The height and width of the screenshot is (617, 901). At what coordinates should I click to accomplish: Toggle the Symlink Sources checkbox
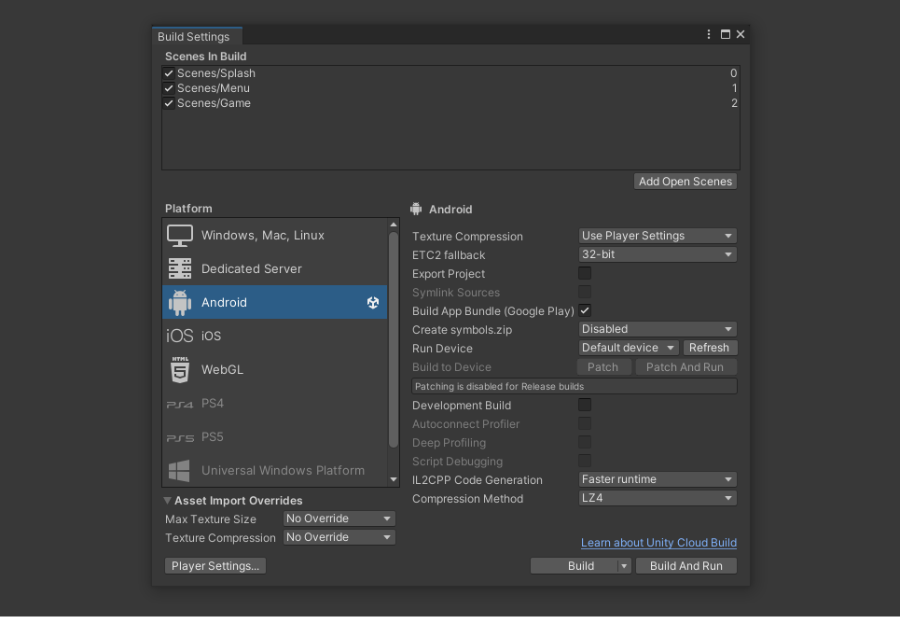pyautogui.click(x=585, y=292)
